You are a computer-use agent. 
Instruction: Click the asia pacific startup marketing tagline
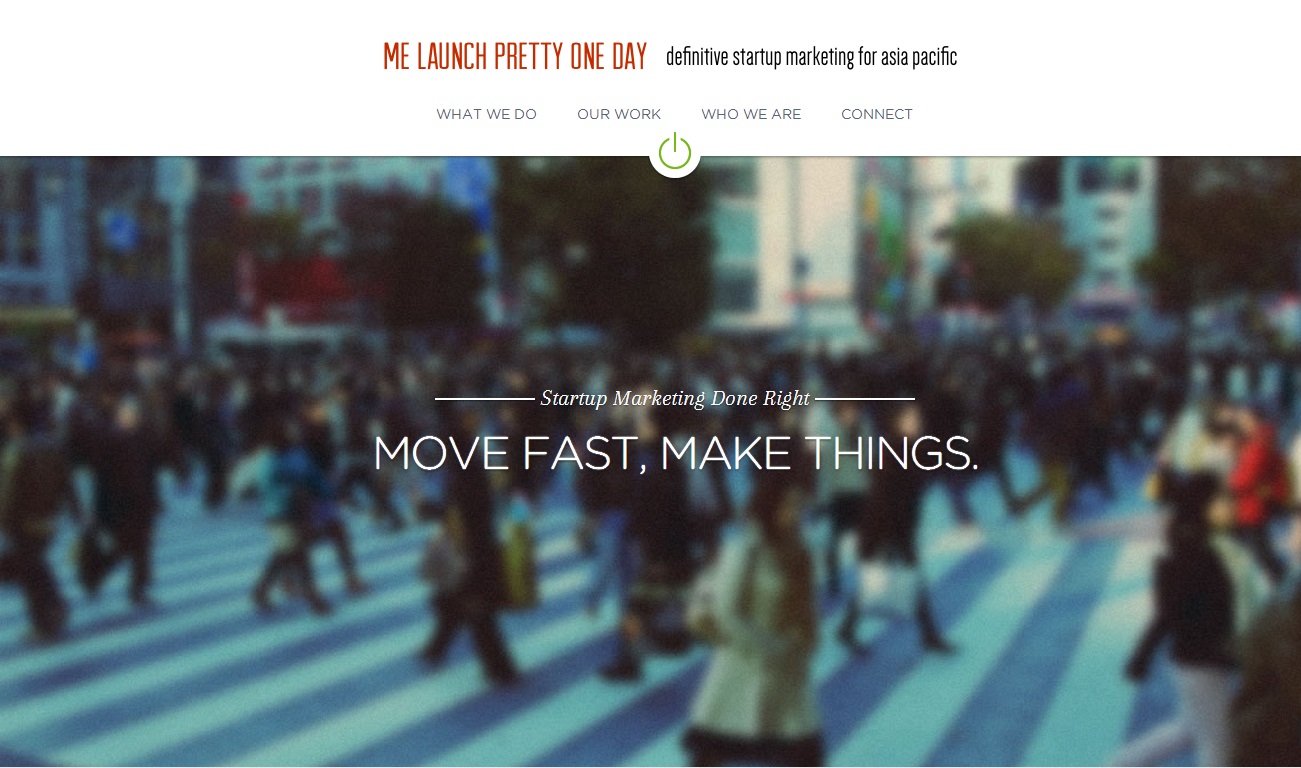coord(811,57)
